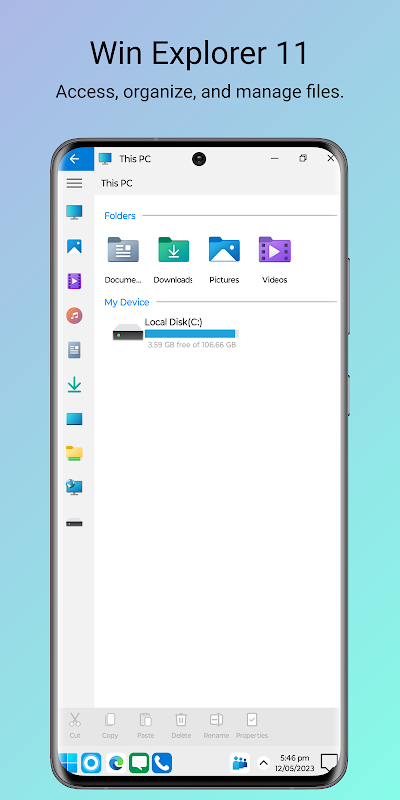The width and height of the screenshot is (400, 800).
Task: Click the Folders section header
Action: (x=120, y=216)
